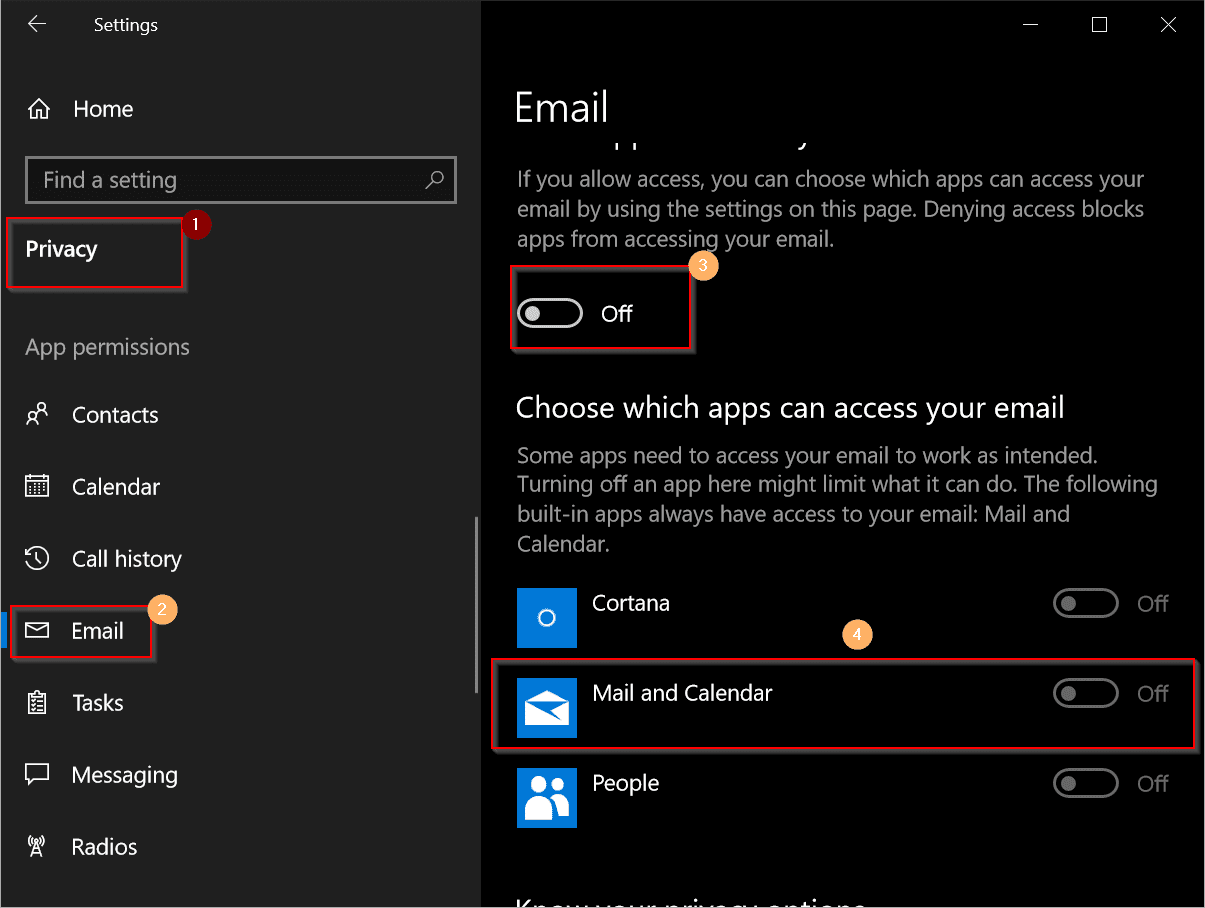Toggle the People app email permission
1205x908 pixels.
[x=1086, y=783]
